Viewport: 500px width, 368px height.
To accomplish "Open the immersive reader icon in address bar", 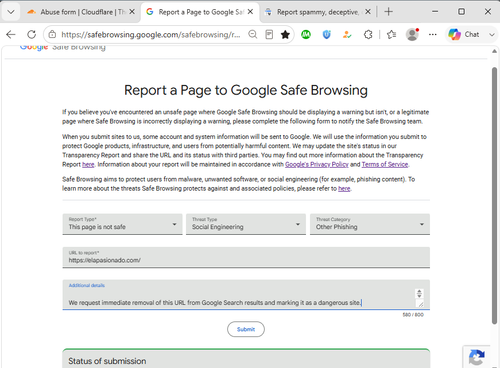I will 269,34.
